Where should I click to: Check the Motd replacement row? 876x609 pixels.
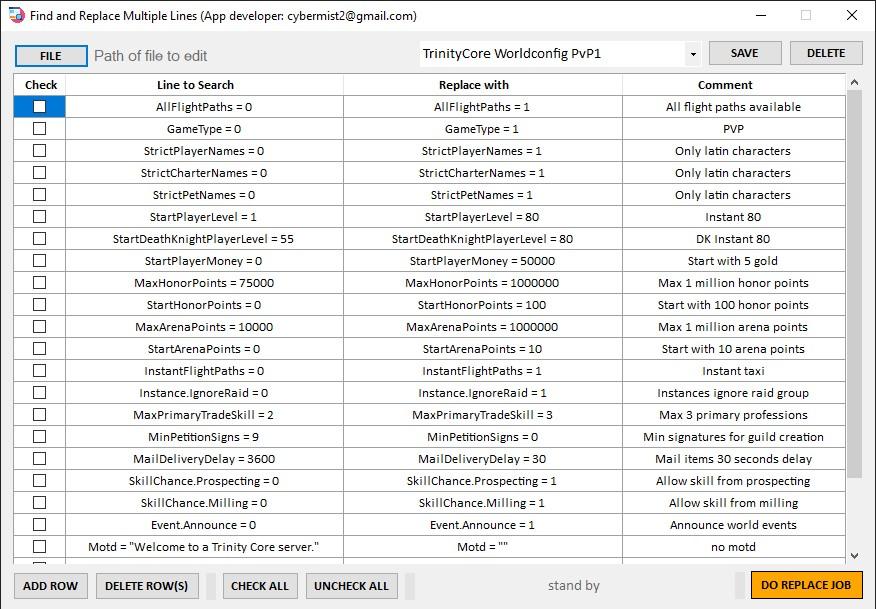(x=38, y=546)
